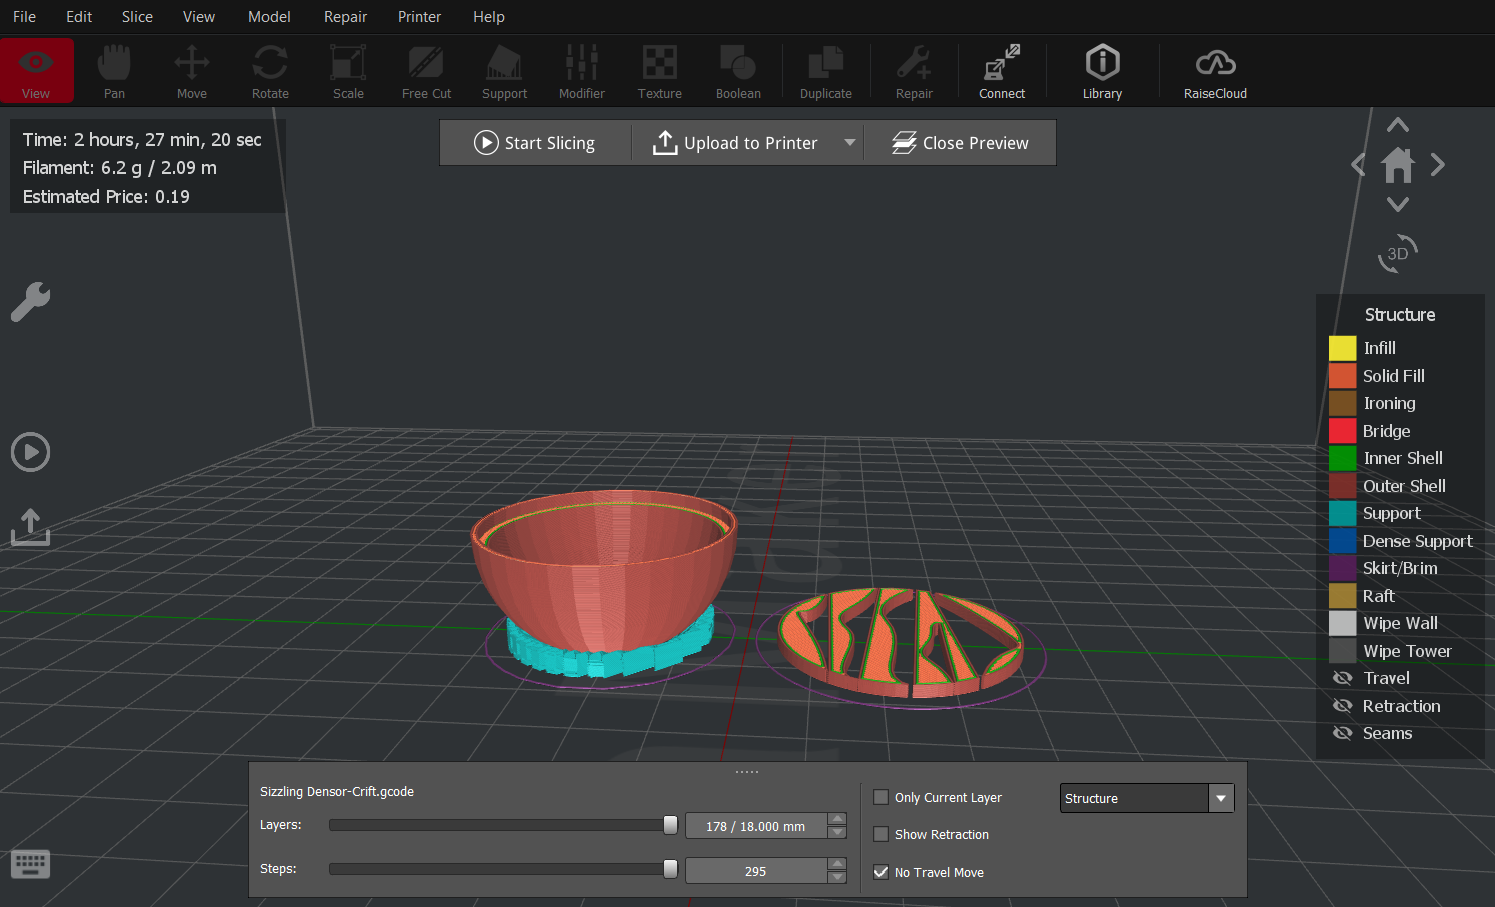This screenshot has height=907, width=1495.
Task: Click the upload icon on left sidebar
Action: pos(31,527)
